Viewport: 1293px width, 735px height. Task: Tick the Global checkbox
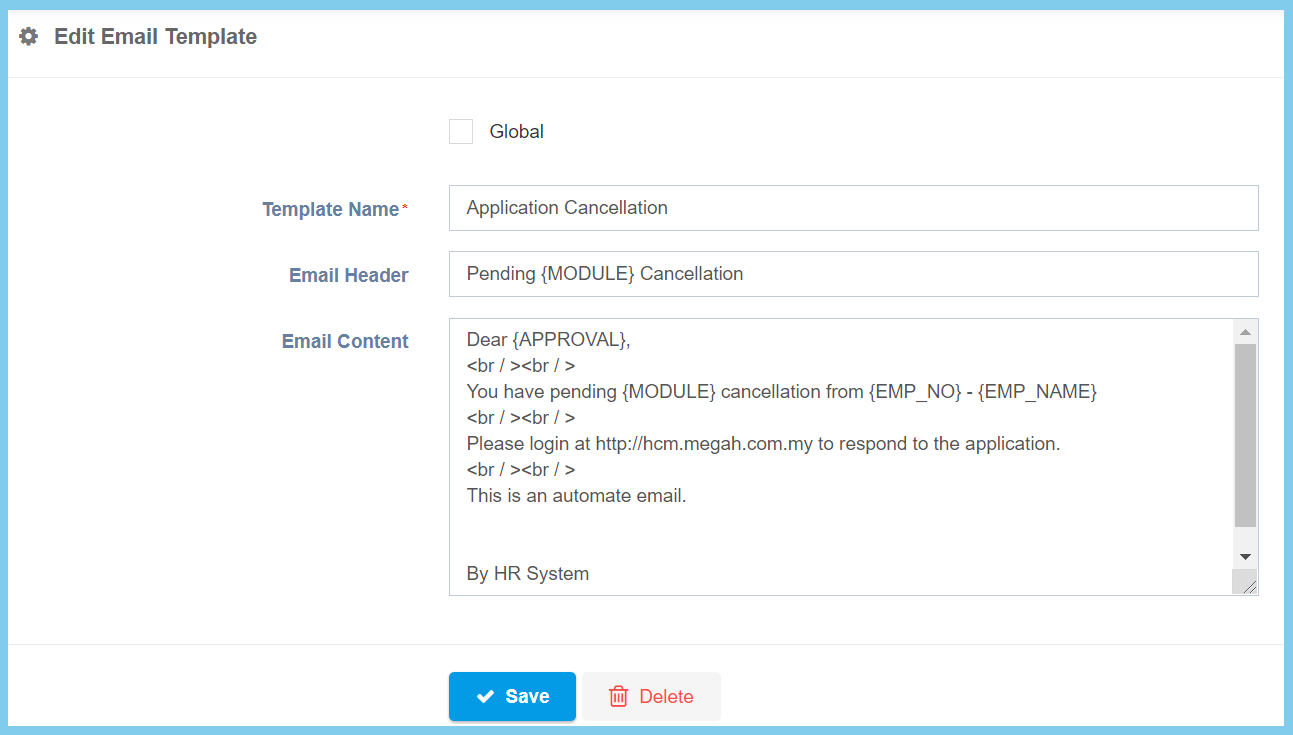pos(461,131)
